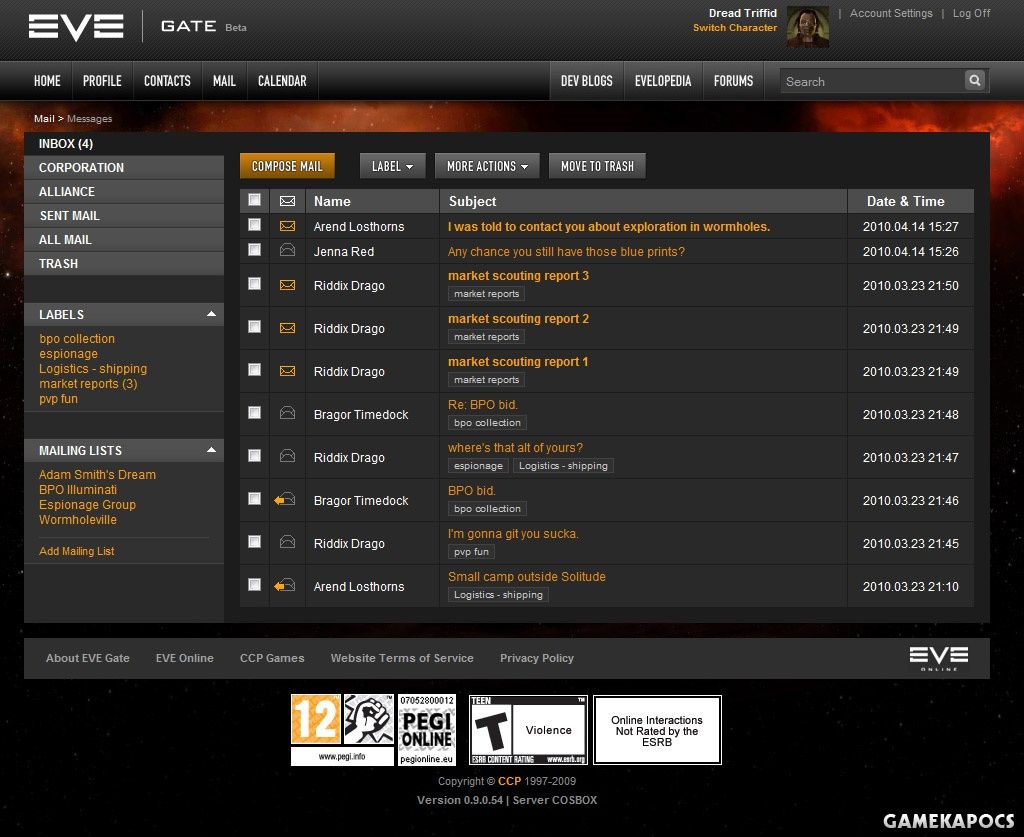Image resolution: width=1024 pixels, height=837 pixels.
Task: Click replied arrow icon for BPO bid mail
Action: [285, 499]
